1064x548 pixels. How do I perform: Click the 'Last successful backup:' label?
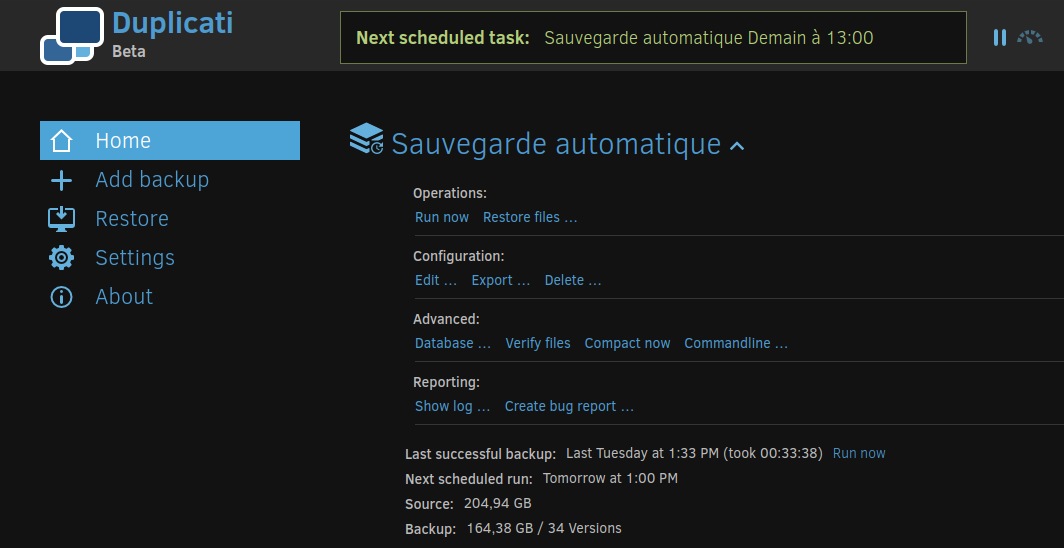pos(480,454)
